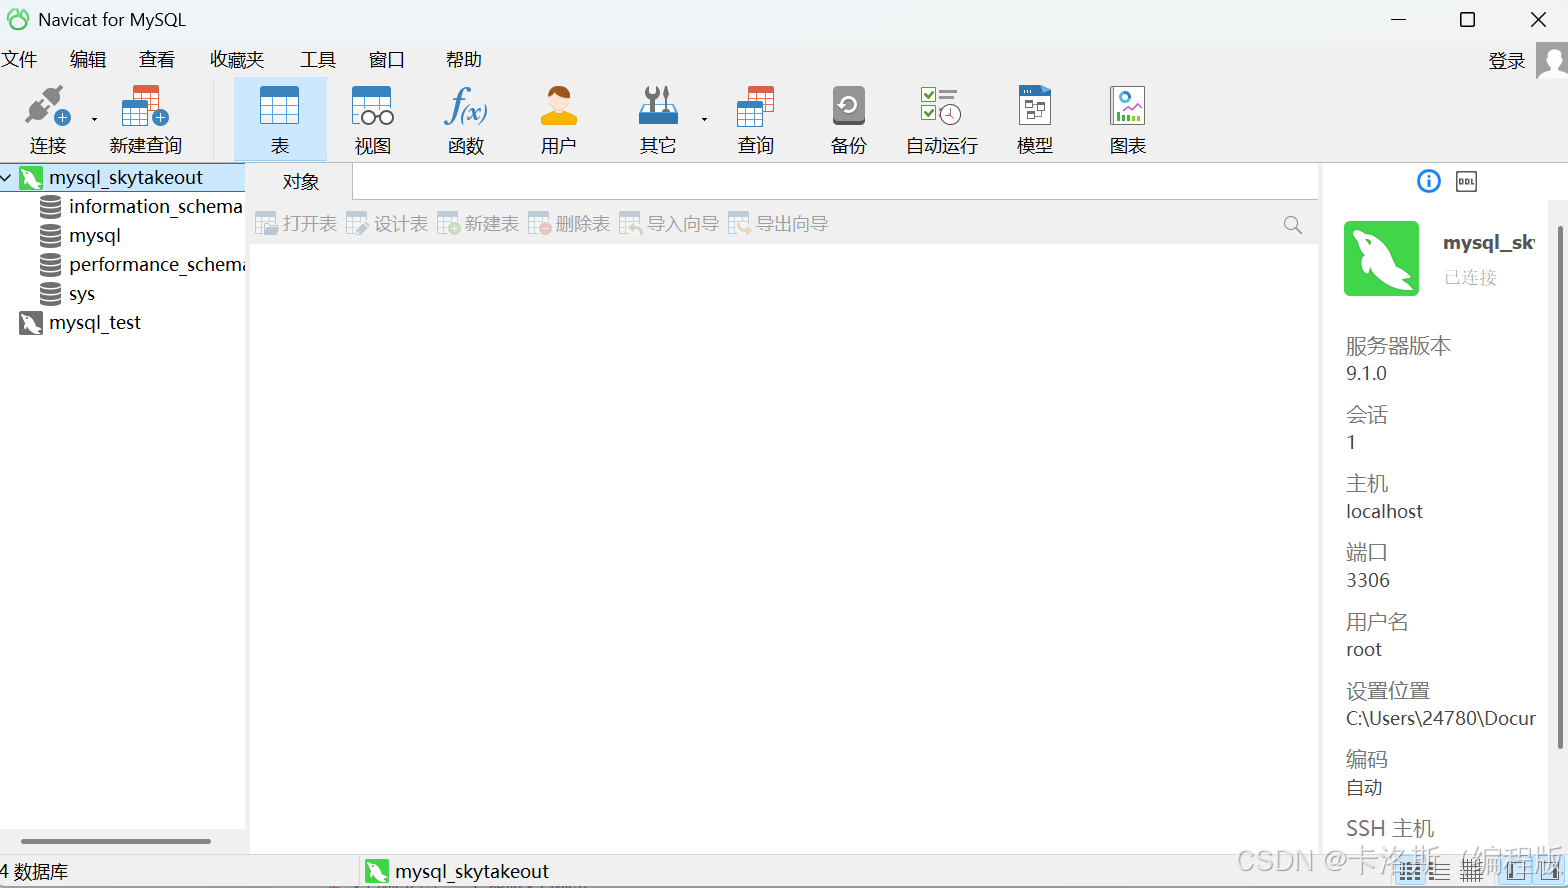Open the dropdown arrow next to 其它
Screen dimensions: 1568x888
tap(704, 119)
